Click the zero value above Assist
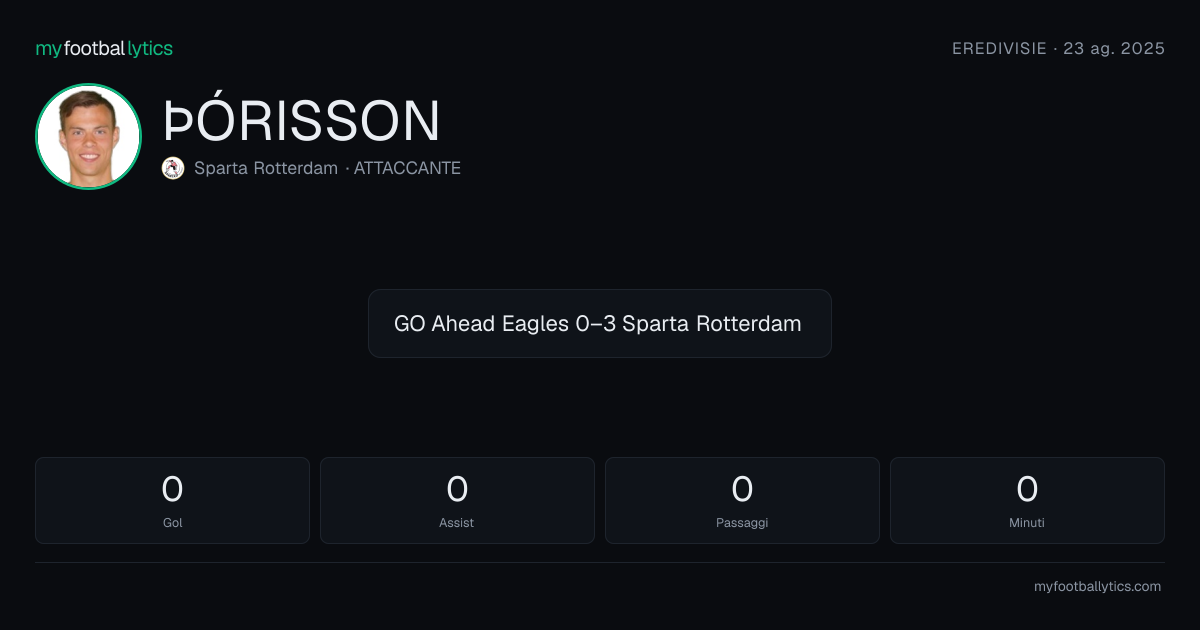This screenshot has height=630, width=1200. (457, 489)
